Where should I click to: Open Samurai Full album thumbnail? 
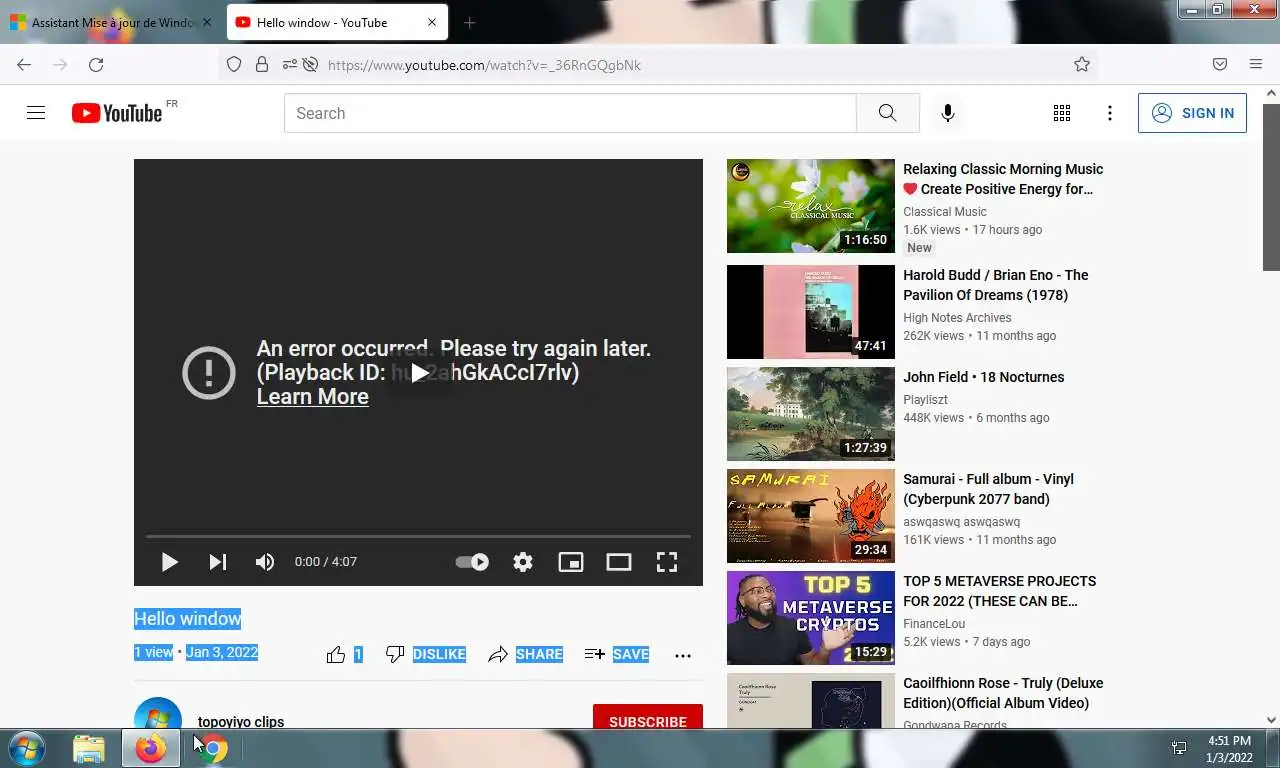pos(811,516)
